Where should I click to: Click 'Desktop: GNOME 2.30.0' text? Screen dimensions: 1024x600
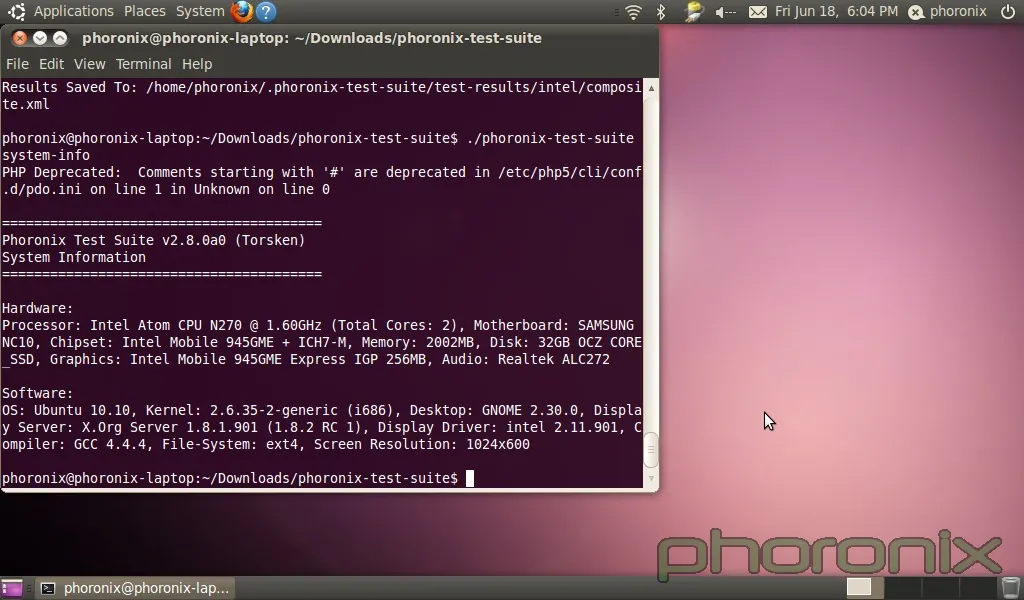point(494,410)
